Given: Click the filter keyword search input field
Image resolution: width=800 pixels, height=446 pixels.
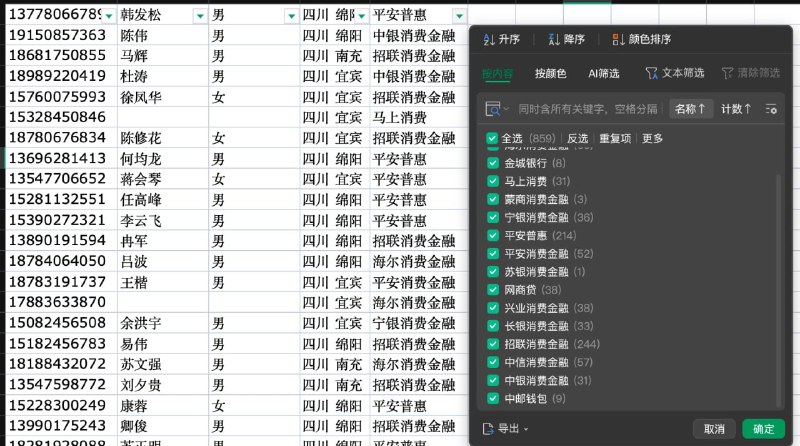Looking at the screenshot, I should 588,109.
